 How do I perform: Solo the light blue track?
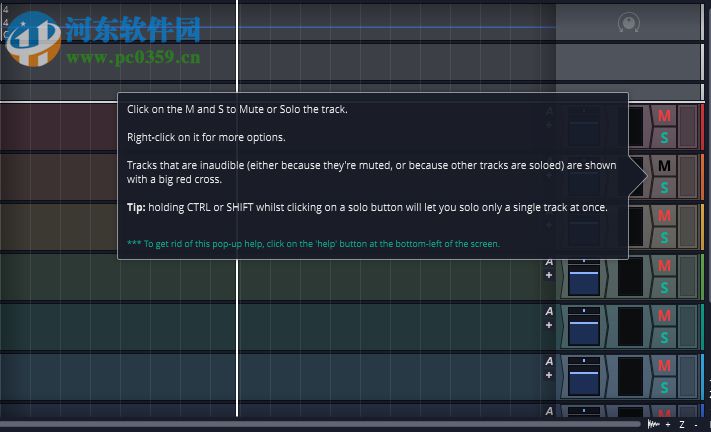664,387
